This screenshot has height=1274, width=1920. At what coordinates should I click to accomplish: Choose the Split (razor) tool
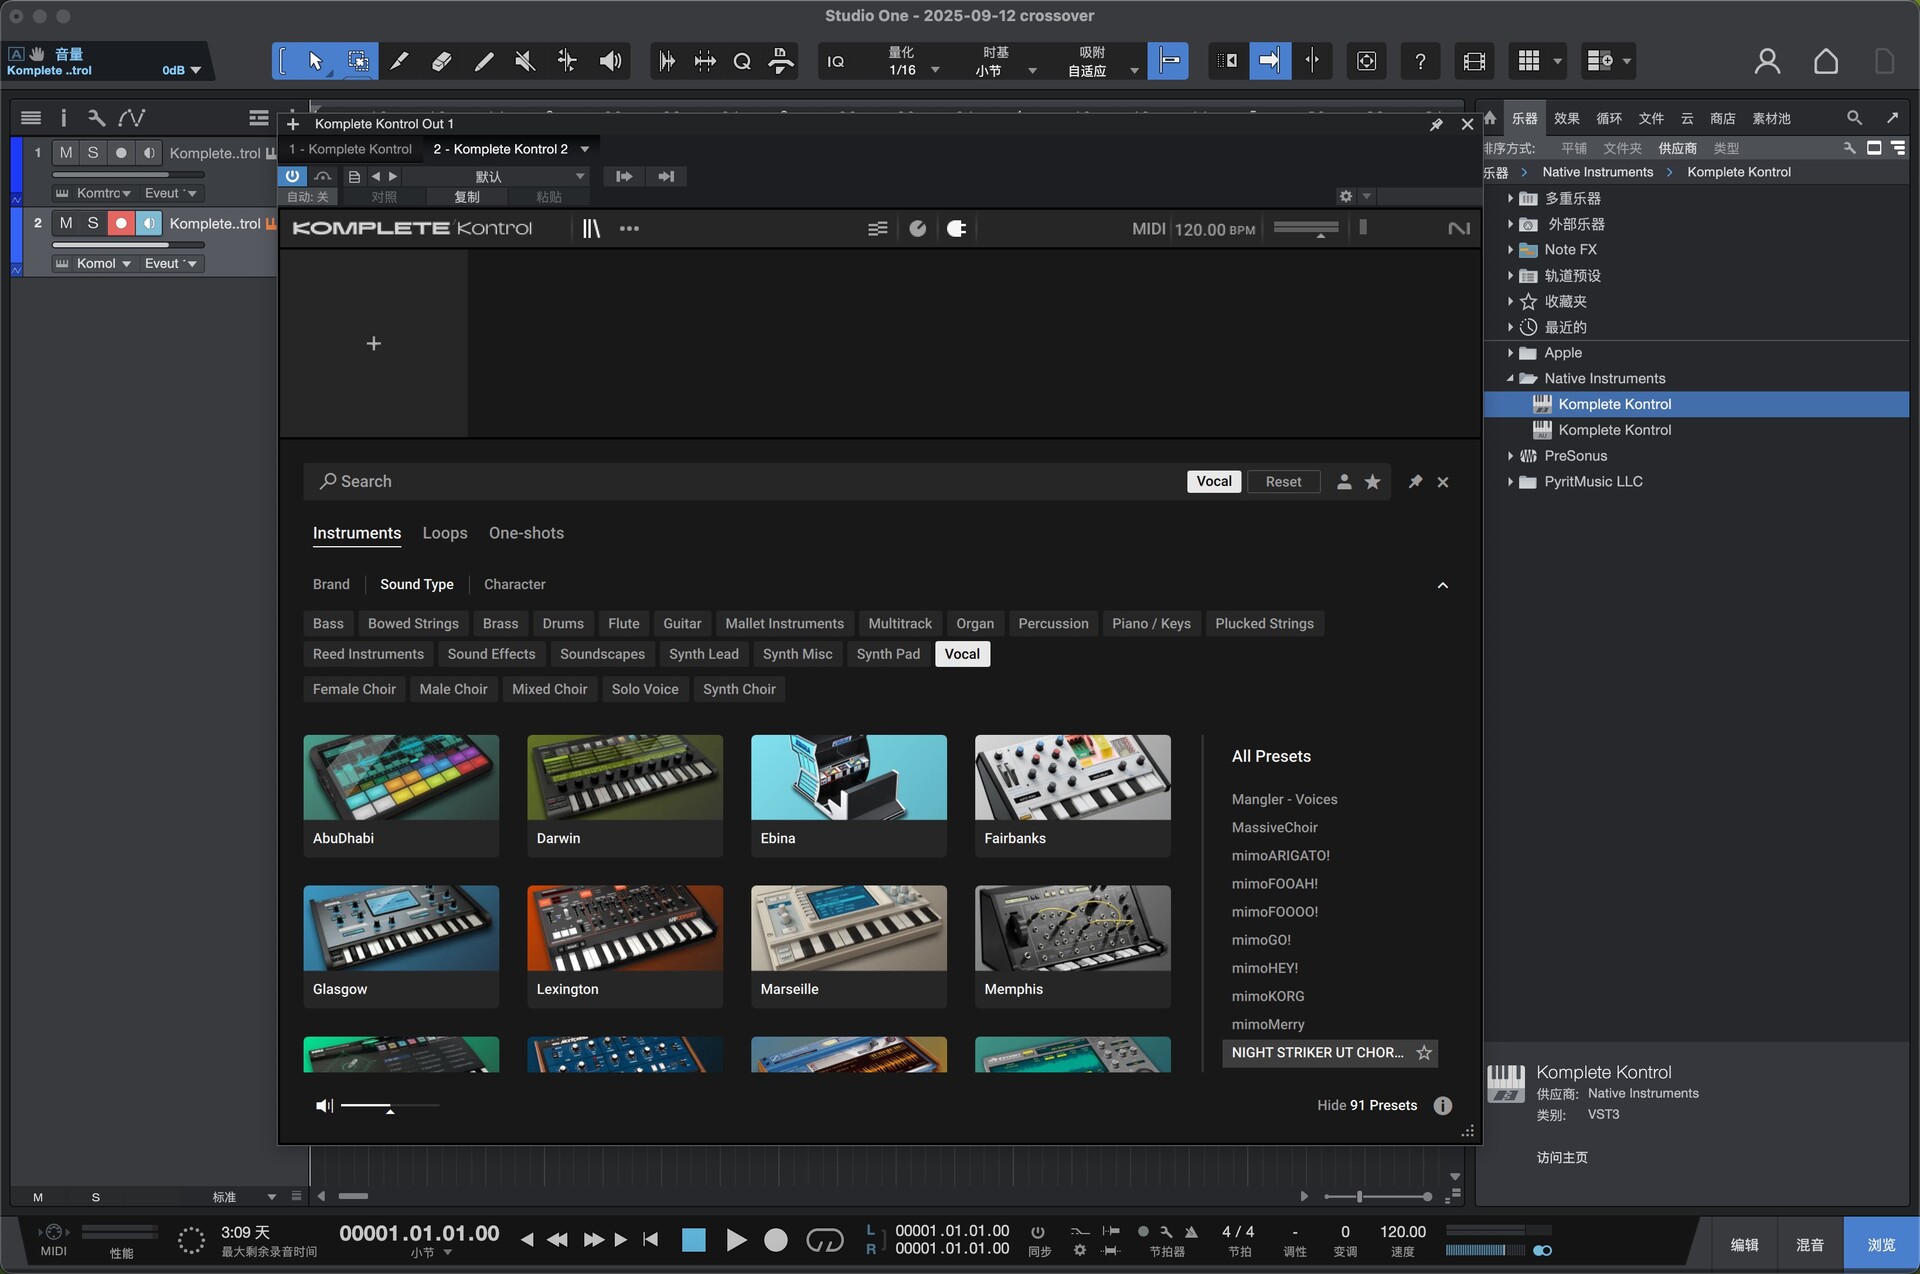[x=399, y=61]
